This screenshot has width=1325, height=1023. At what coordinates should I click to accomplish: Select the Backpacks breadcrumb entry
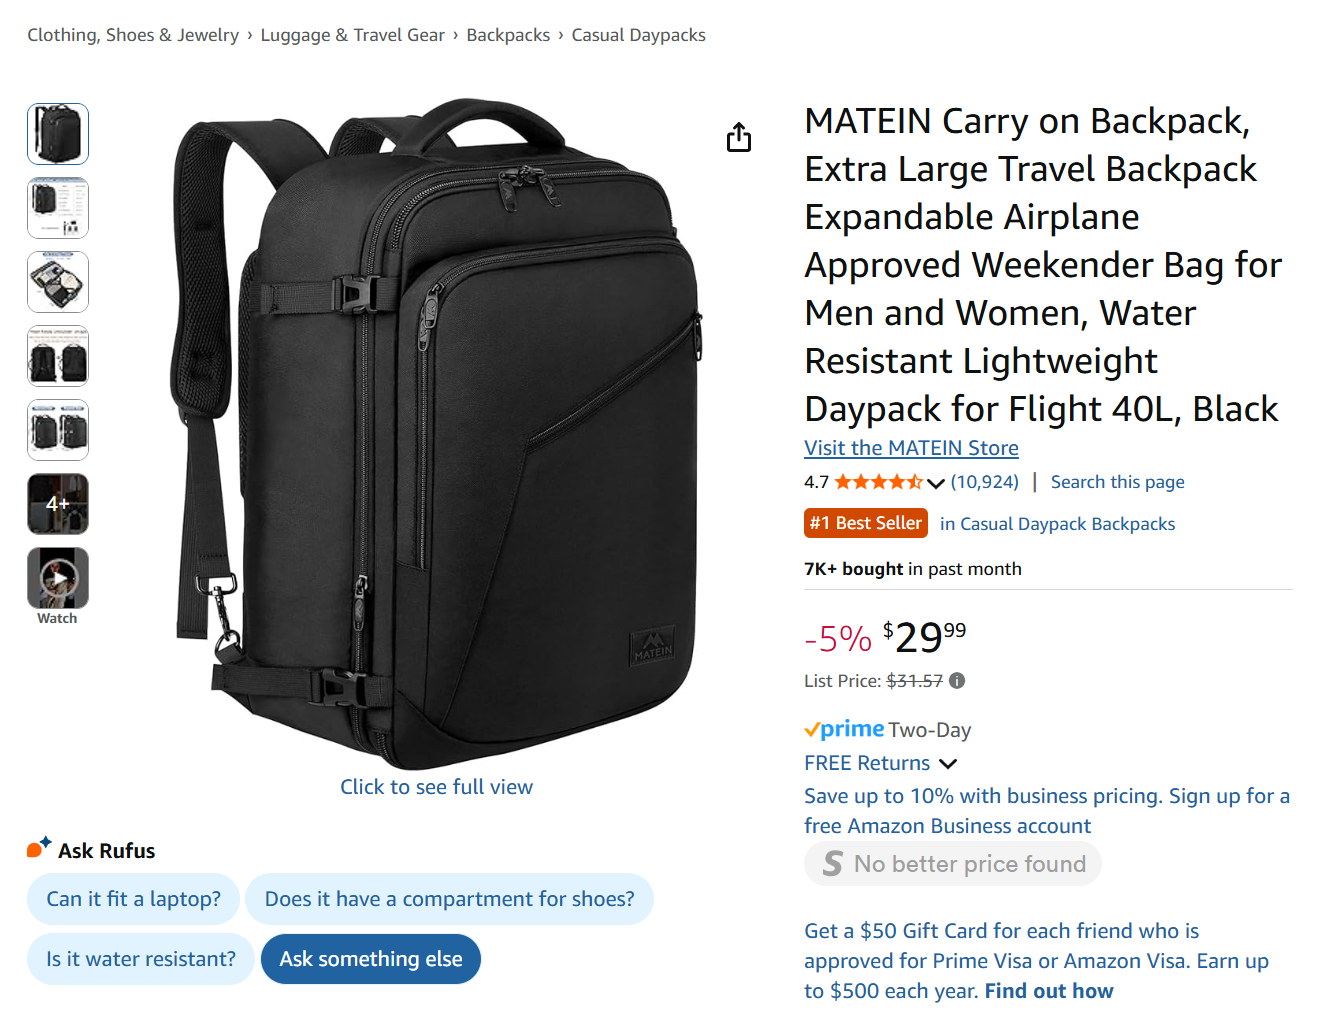point(508,34)
